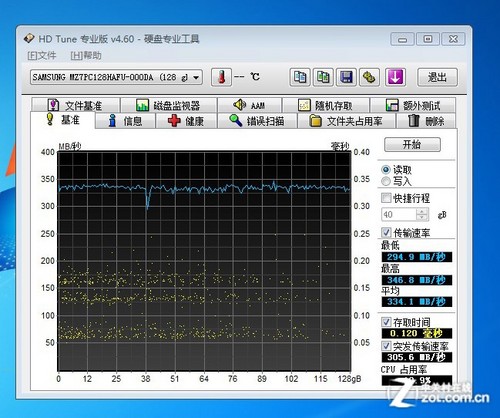Open the 健康 tab with red cross
The height and width of the screenshot is (418, 500).
coord(186,121)
